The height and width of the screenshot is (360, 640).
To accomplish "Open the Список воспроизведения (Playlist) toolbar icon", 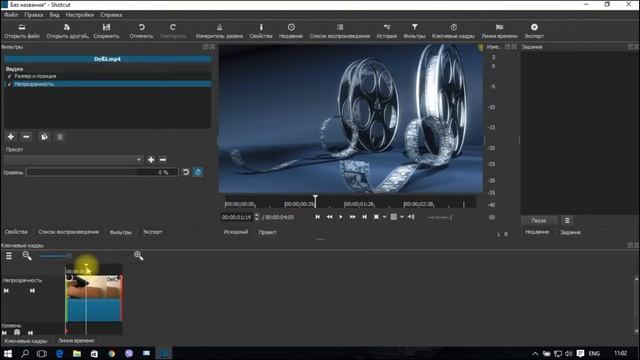I will click(340, 27).
